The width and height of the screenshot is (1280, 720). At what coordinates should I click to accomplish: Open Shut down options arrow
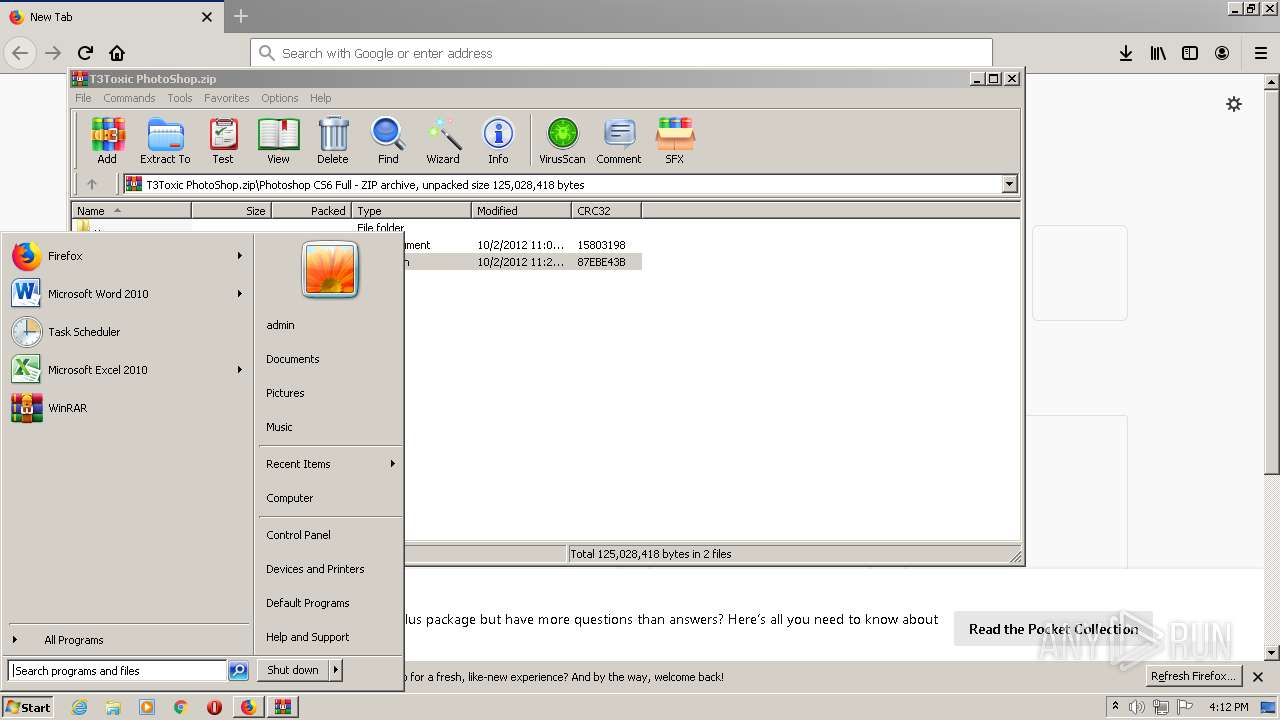tap(336, 670)
